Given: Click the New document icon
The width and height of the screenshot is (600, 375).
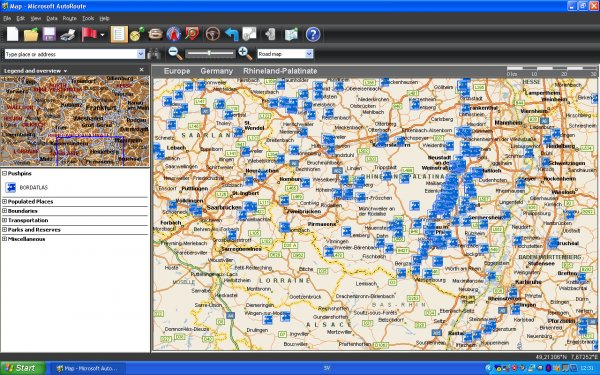Looking at the screenshot, I should 13,34.
